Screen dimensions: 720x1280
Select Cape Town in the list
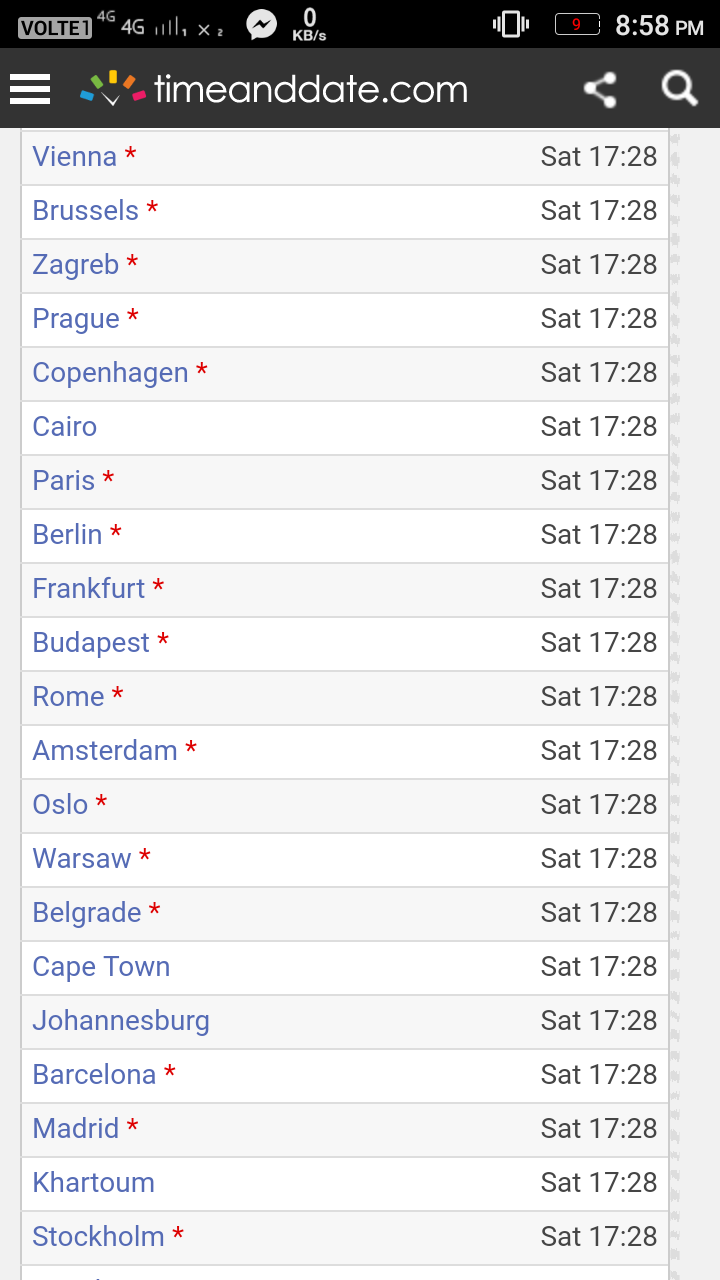tap(101, 966)
